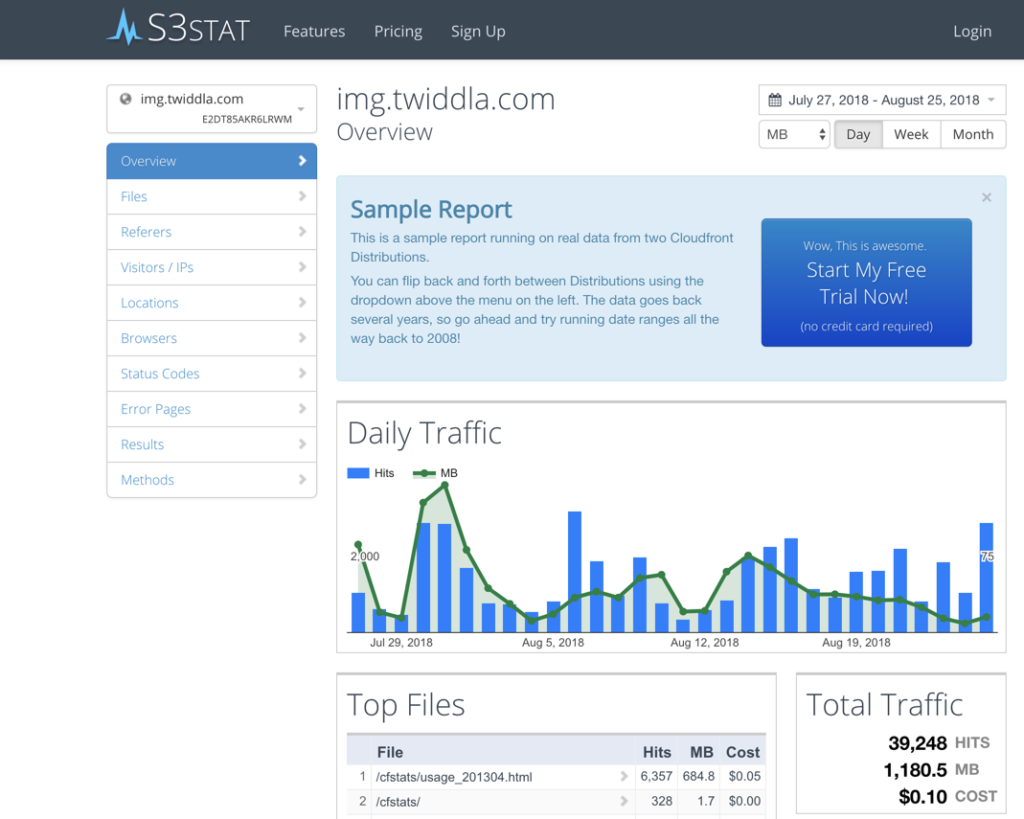Open the Referers section
The width and height of the screenshot is (1024, 819).
point(212,232)
